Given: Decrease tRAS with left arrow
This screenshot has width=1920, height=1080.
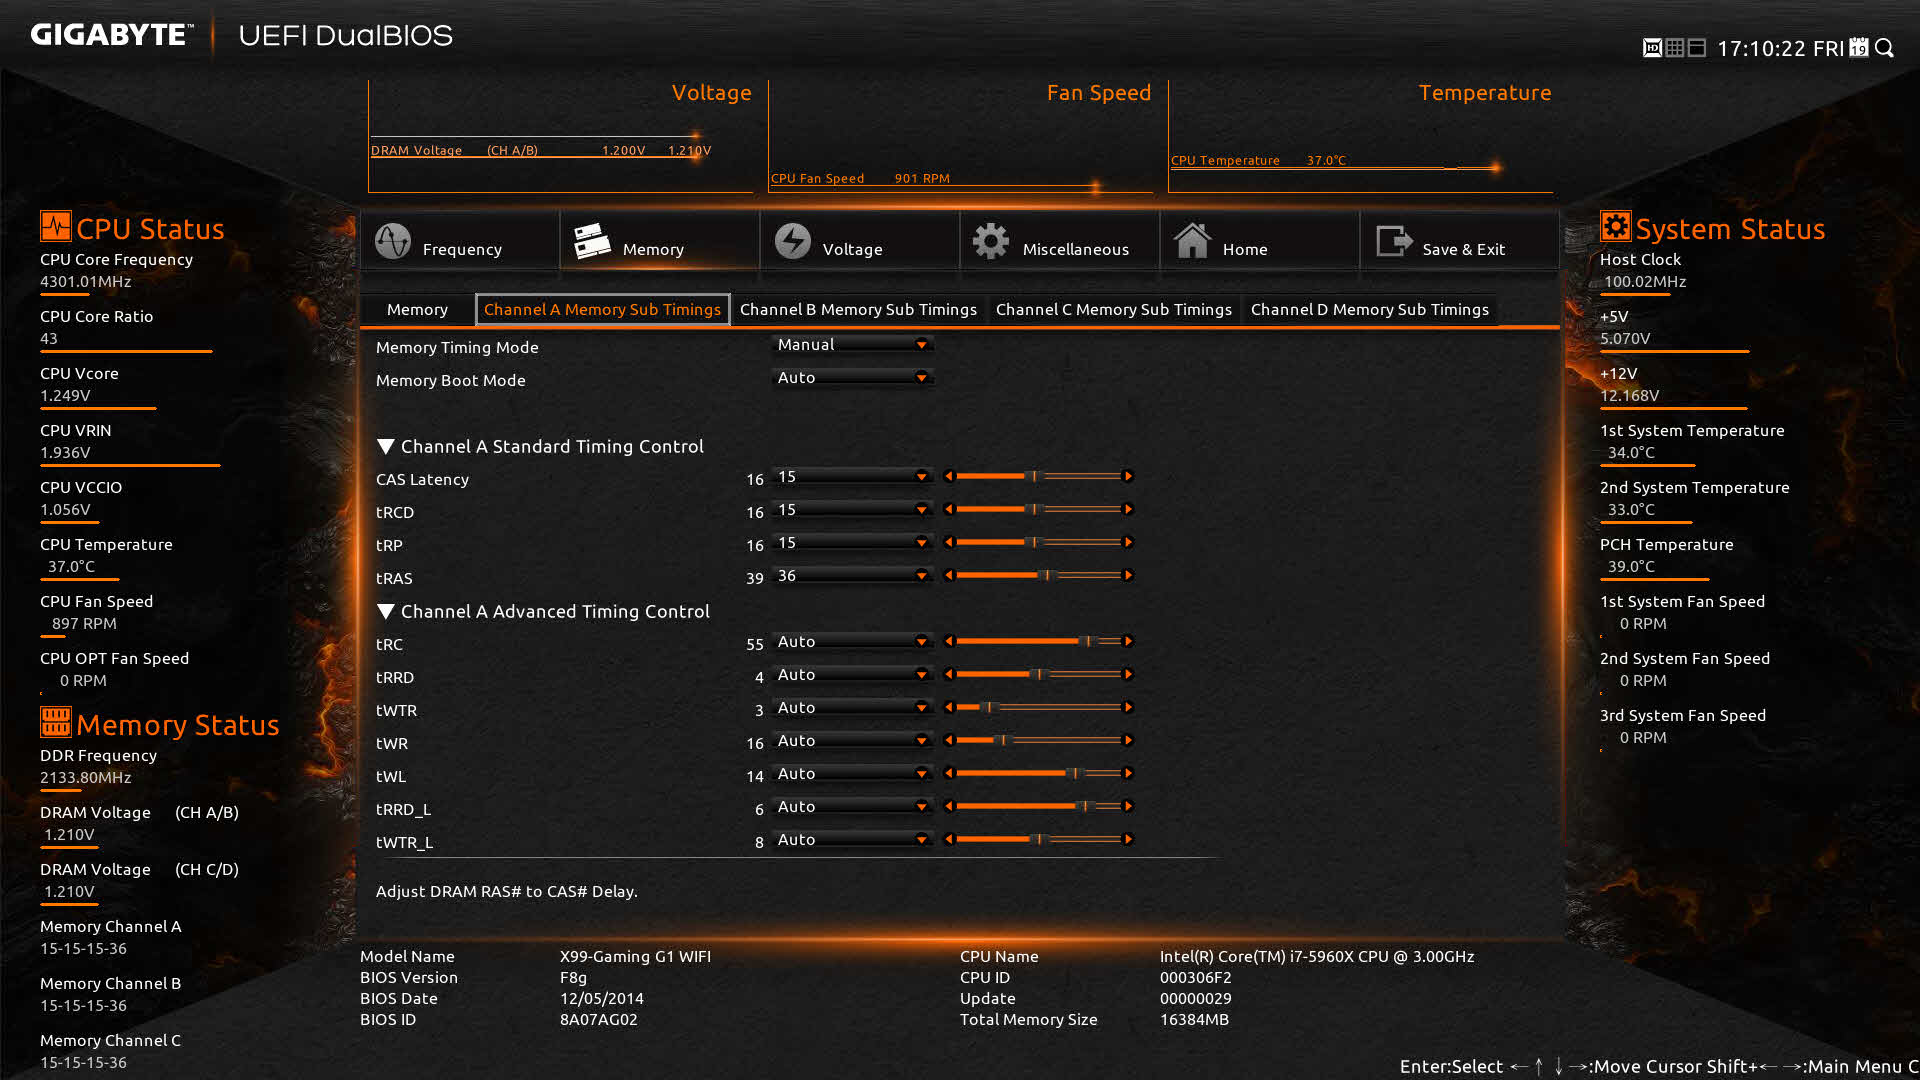Looking at the screenshot, I should click(x=949, y=575).
